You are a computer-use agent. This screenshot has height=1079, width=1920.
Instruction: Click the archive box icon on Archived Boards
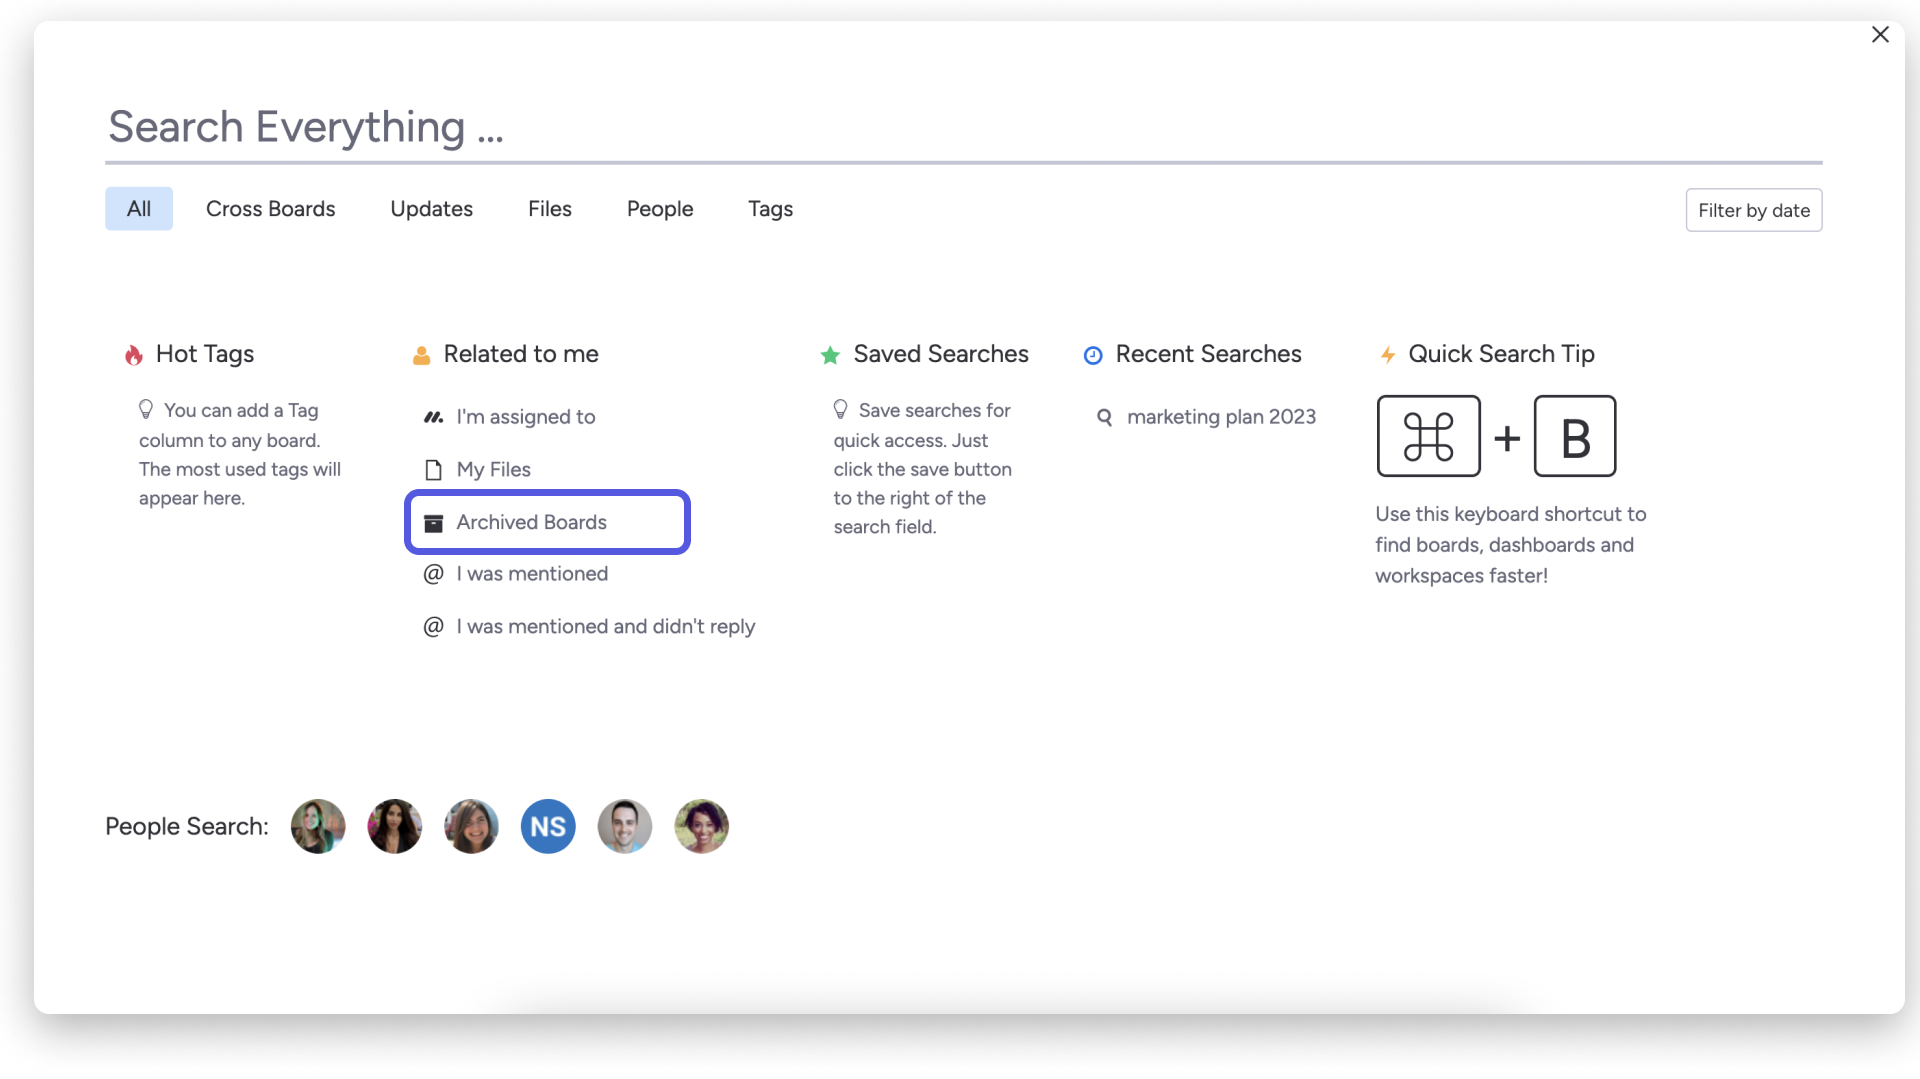tap(433, 522)
